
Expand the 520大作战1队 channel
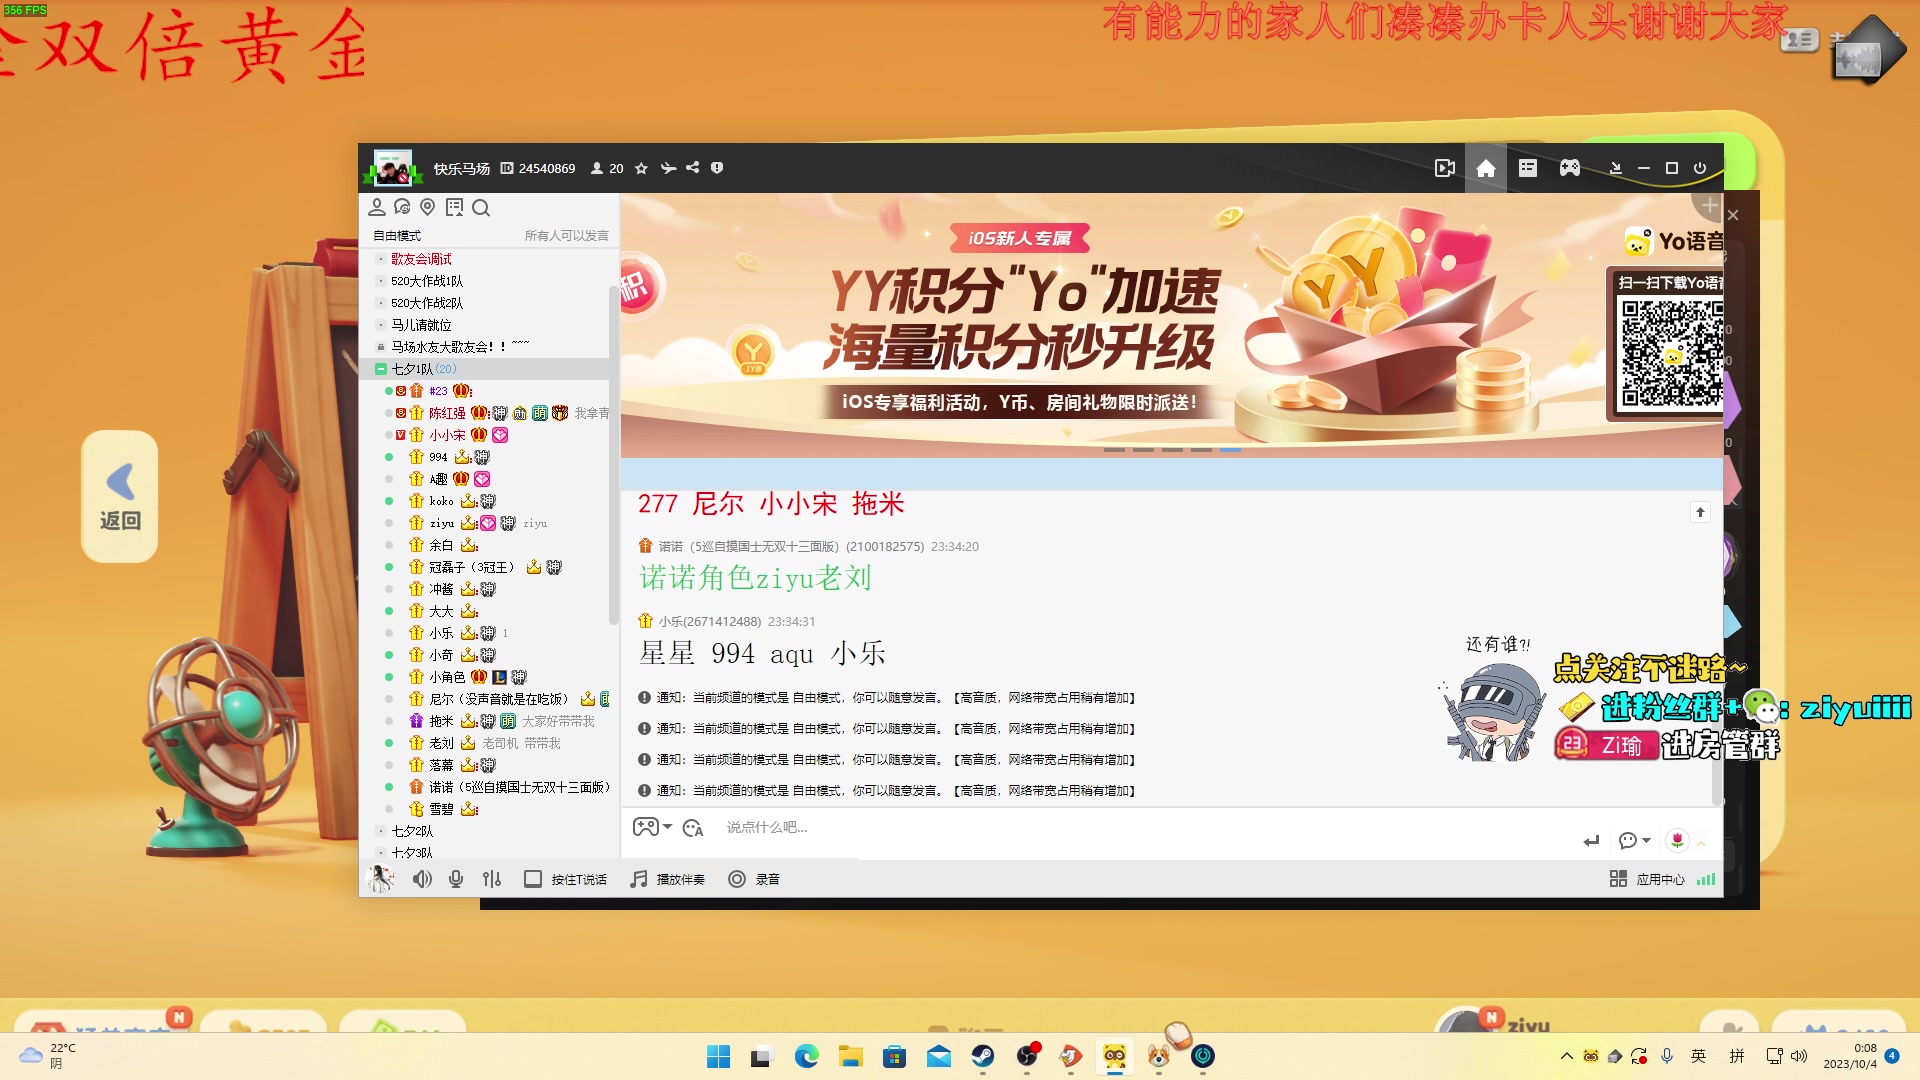point(381,281)
